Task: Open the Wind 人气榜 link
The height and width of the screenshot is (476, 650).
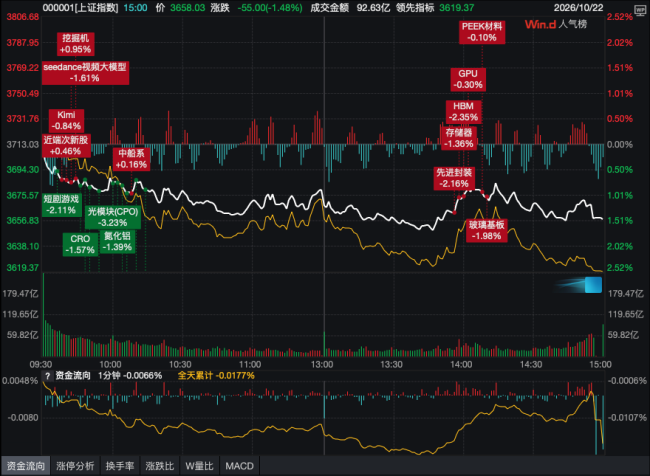Action: (x=556, y=24)
